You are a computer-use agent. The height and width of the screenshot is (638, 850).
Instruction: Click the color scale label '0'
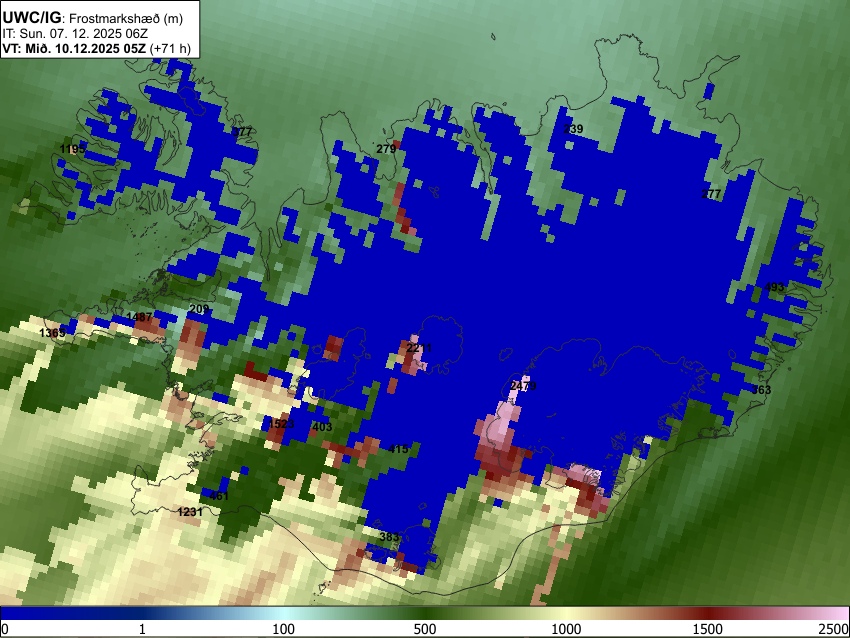[x=5, y=629]
